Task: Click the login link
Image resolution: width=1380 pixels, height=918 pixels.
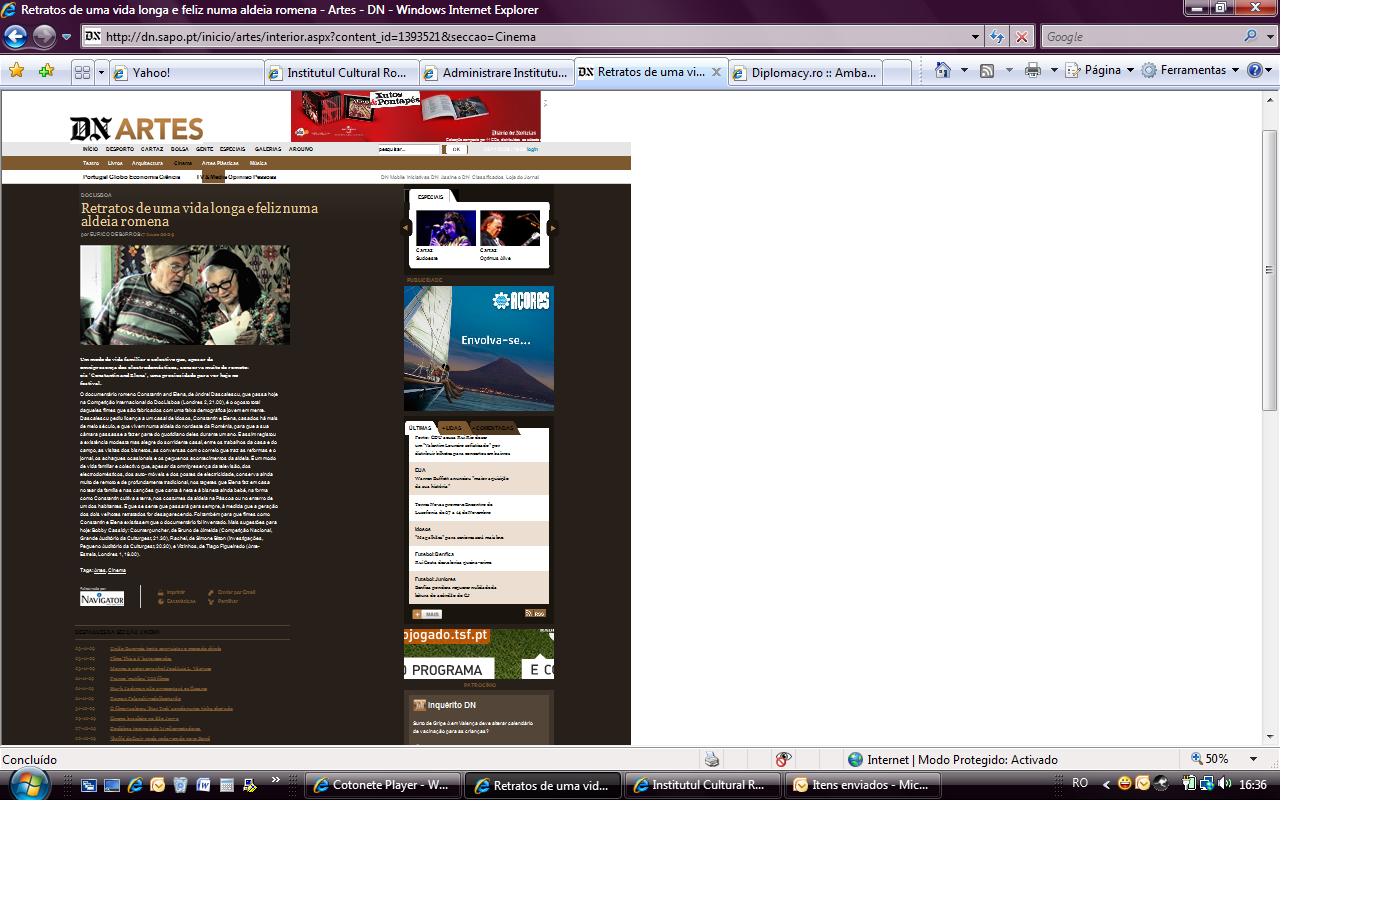Action: coord(532,149)
